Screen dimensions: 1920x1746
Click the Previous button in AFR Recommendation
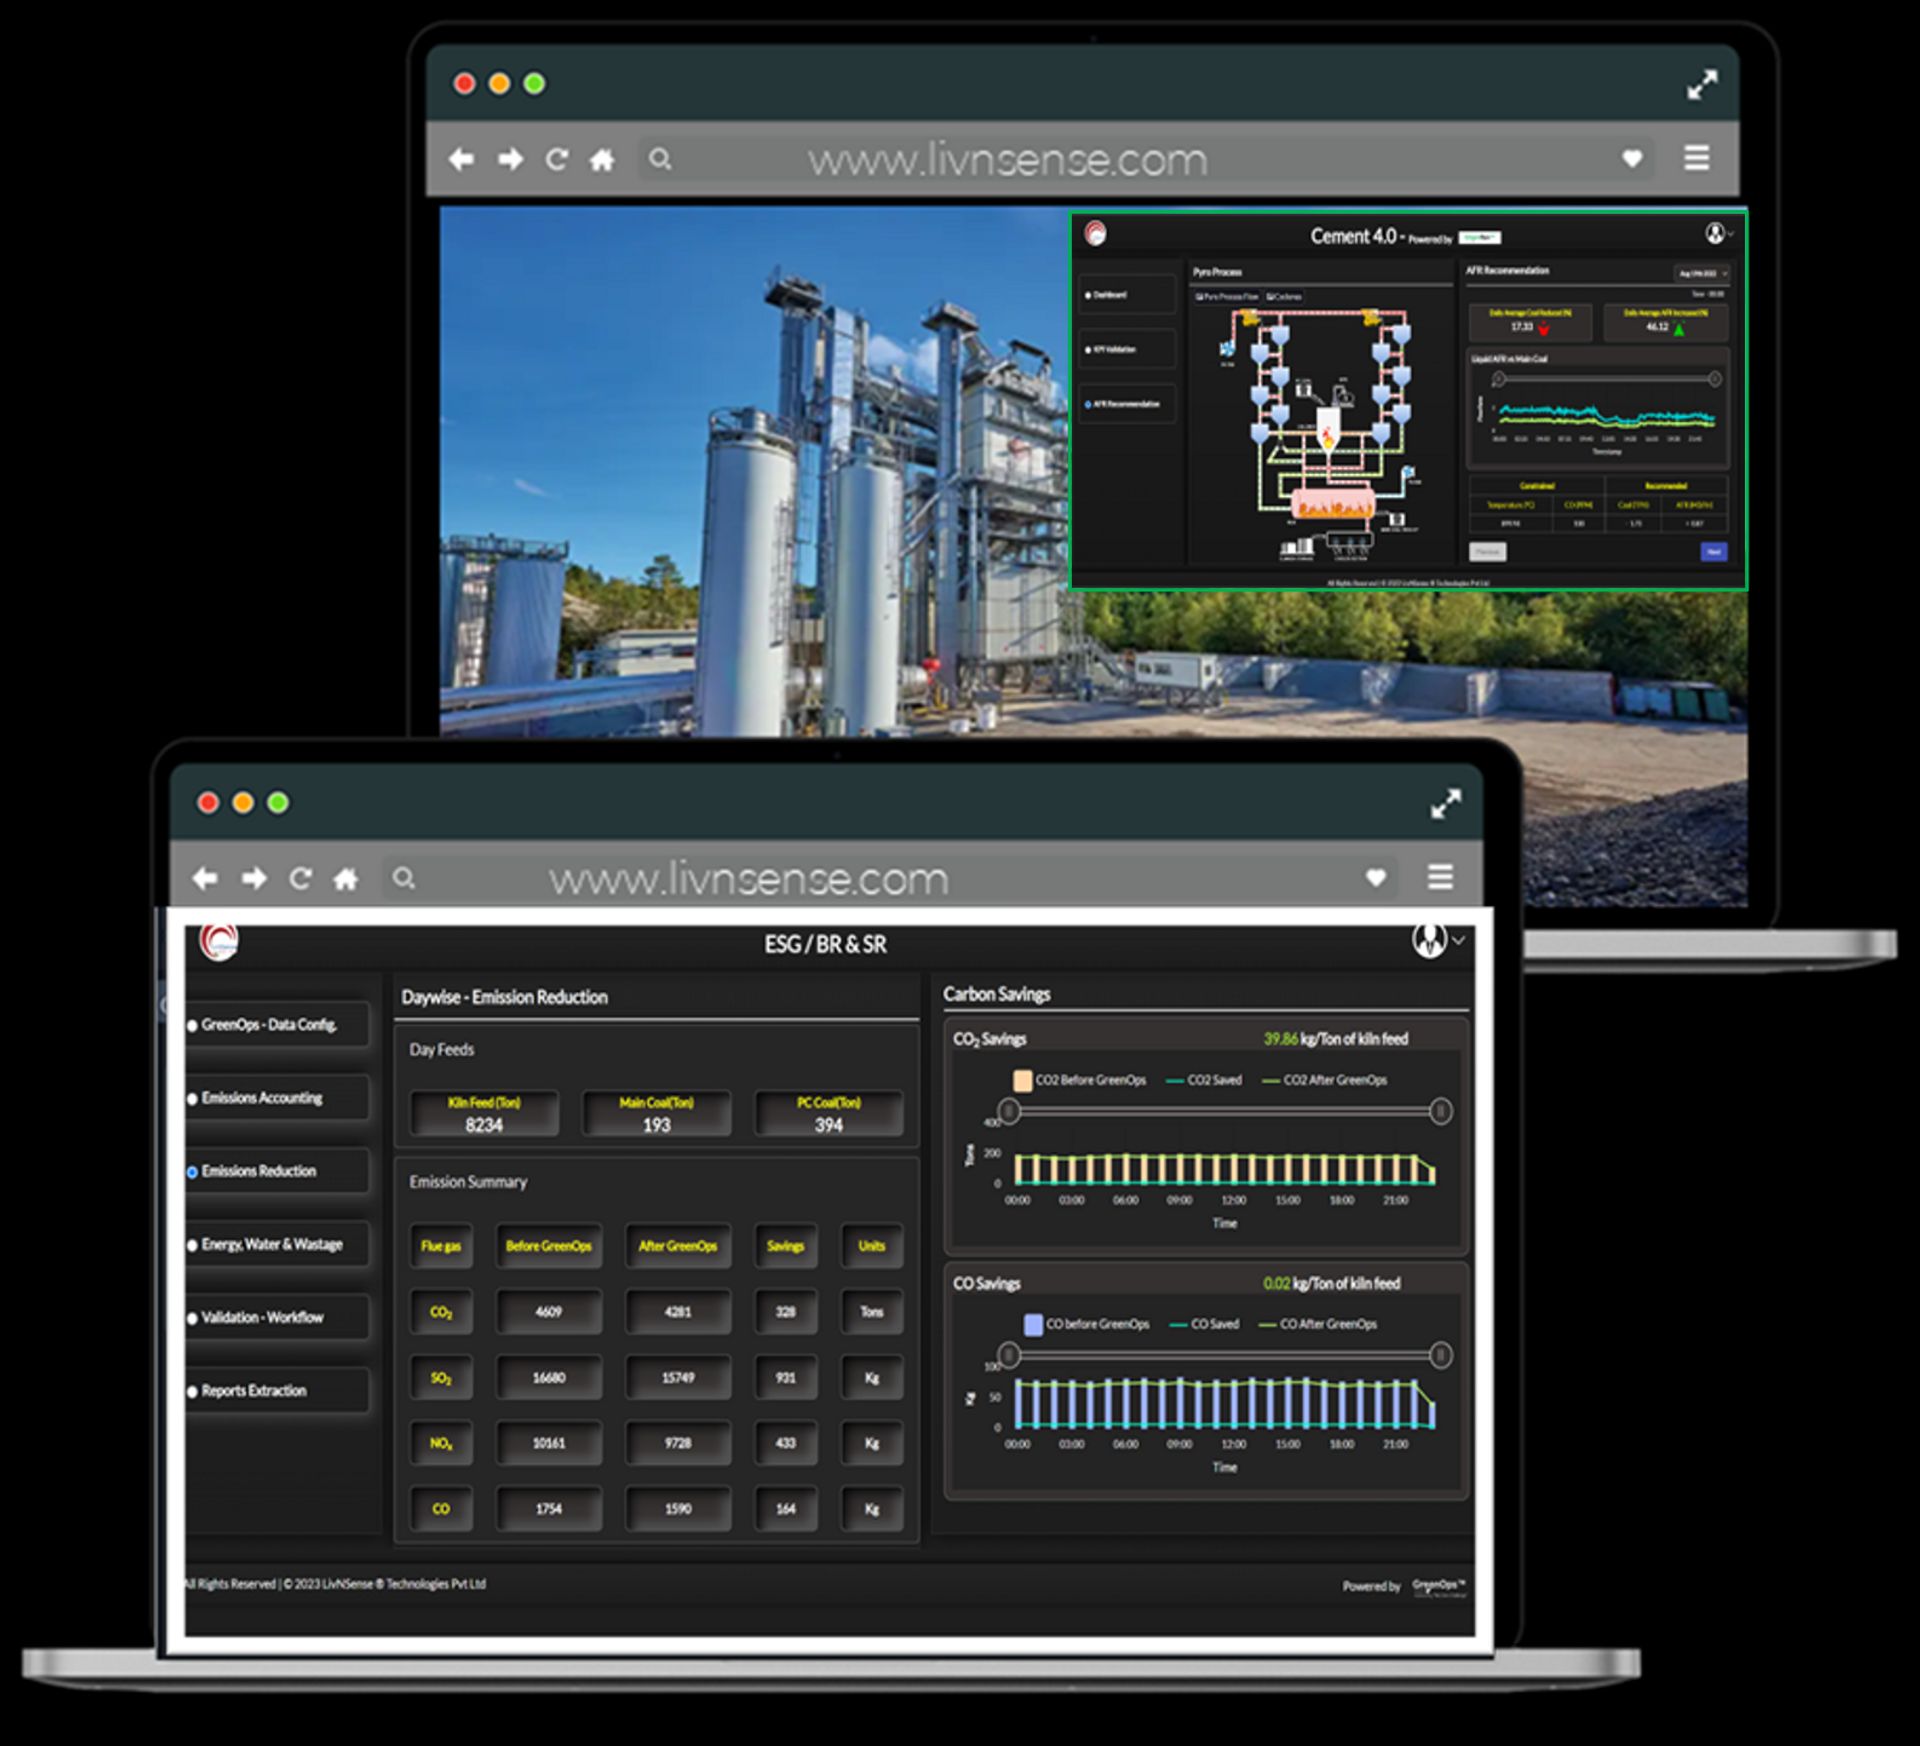pyautogui.click(x=1488, y=551)
